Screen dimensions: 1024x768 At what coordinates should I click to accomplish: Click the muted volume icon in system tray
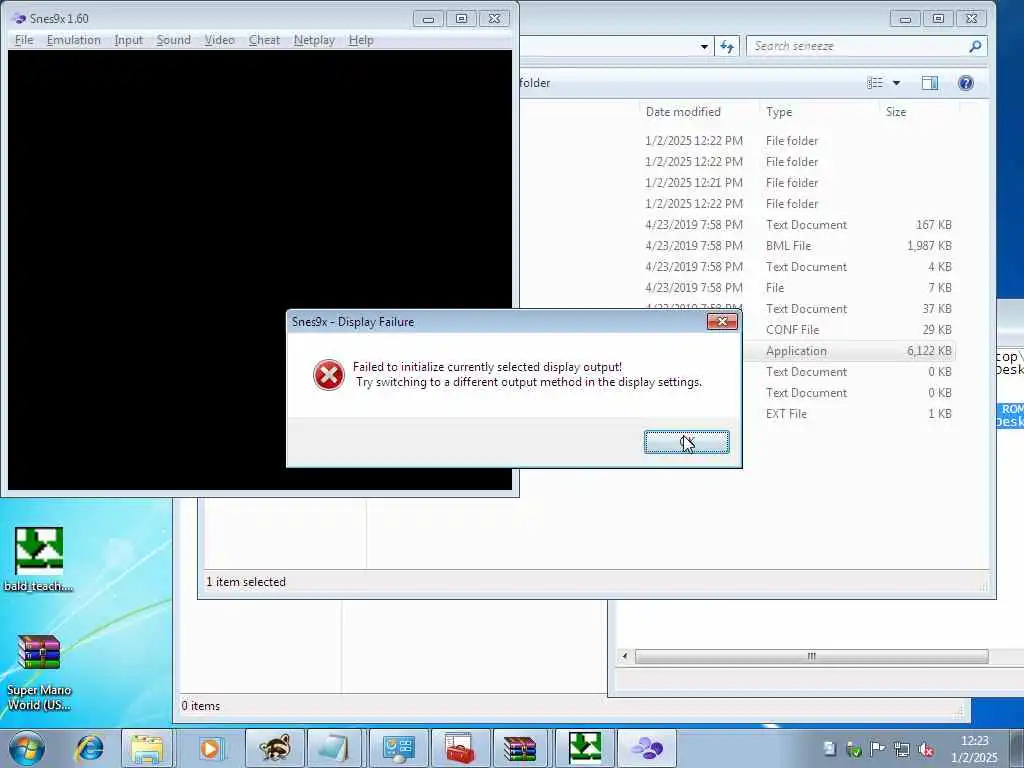click(x=925, y=749)
